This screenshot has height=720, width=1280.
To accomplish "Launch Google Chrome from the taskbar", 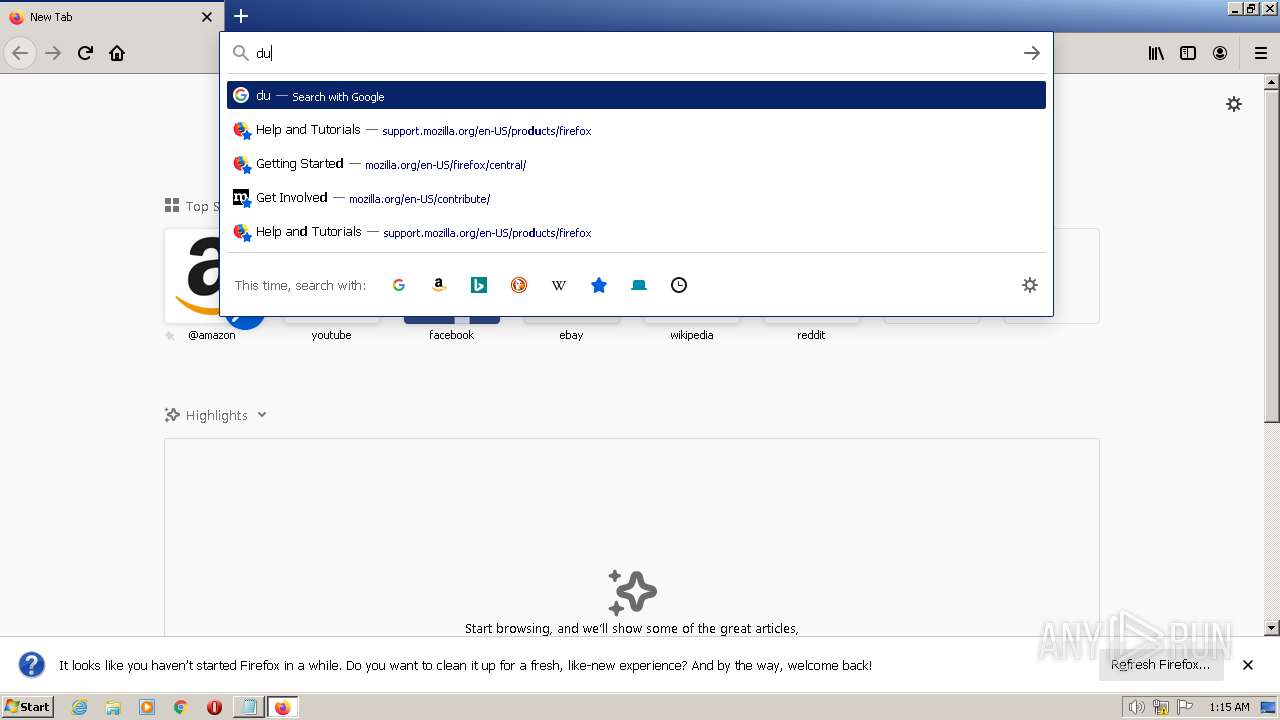I will pyautogui.click(x=181, y=707).
